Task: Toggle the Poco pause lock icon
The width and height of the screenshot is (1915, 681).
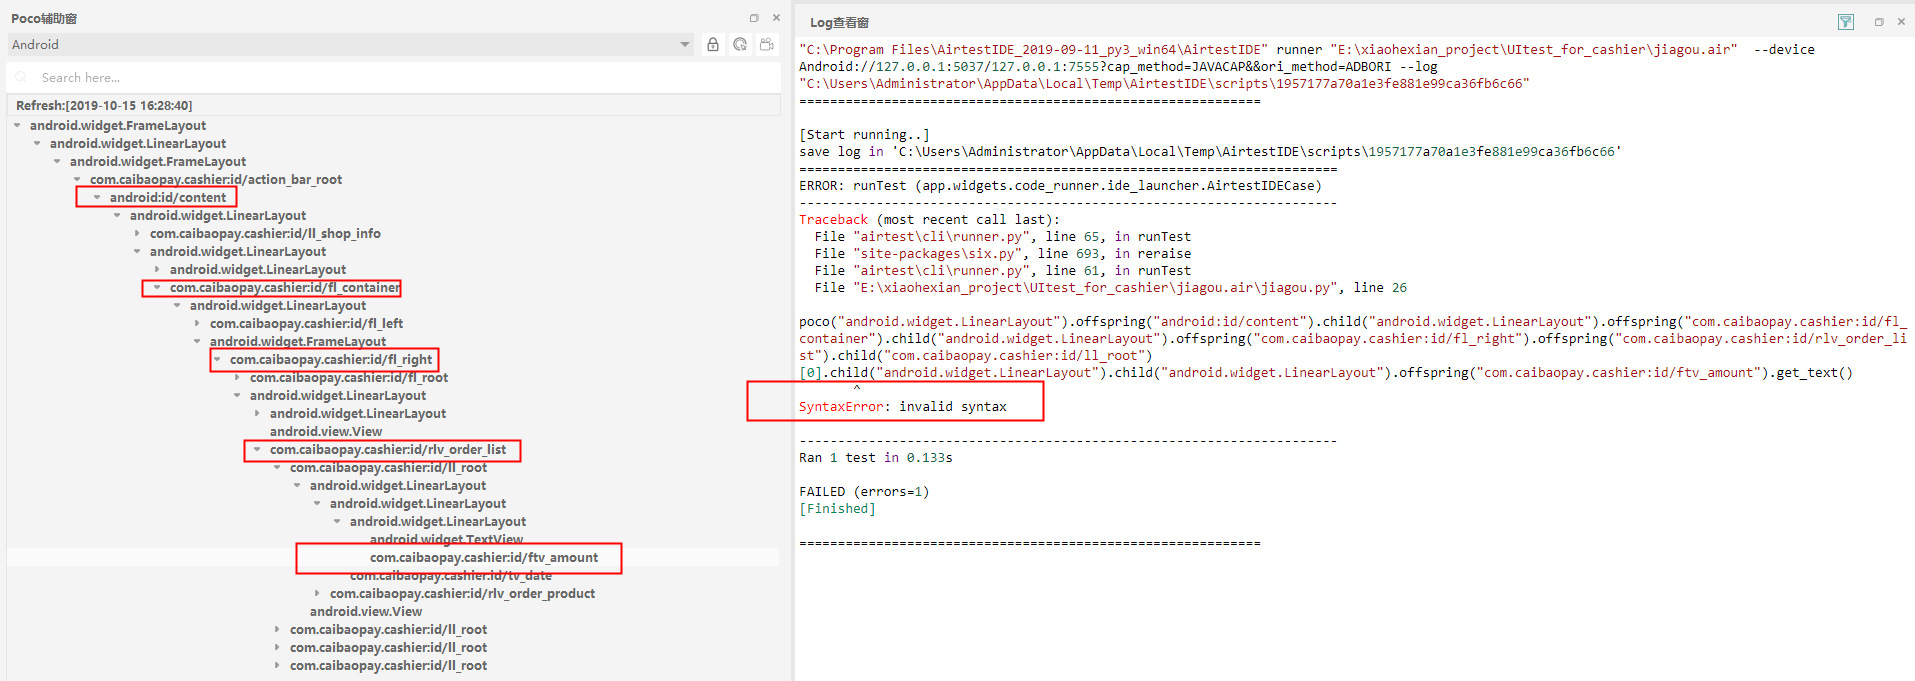Action: [x=713, y=44]
